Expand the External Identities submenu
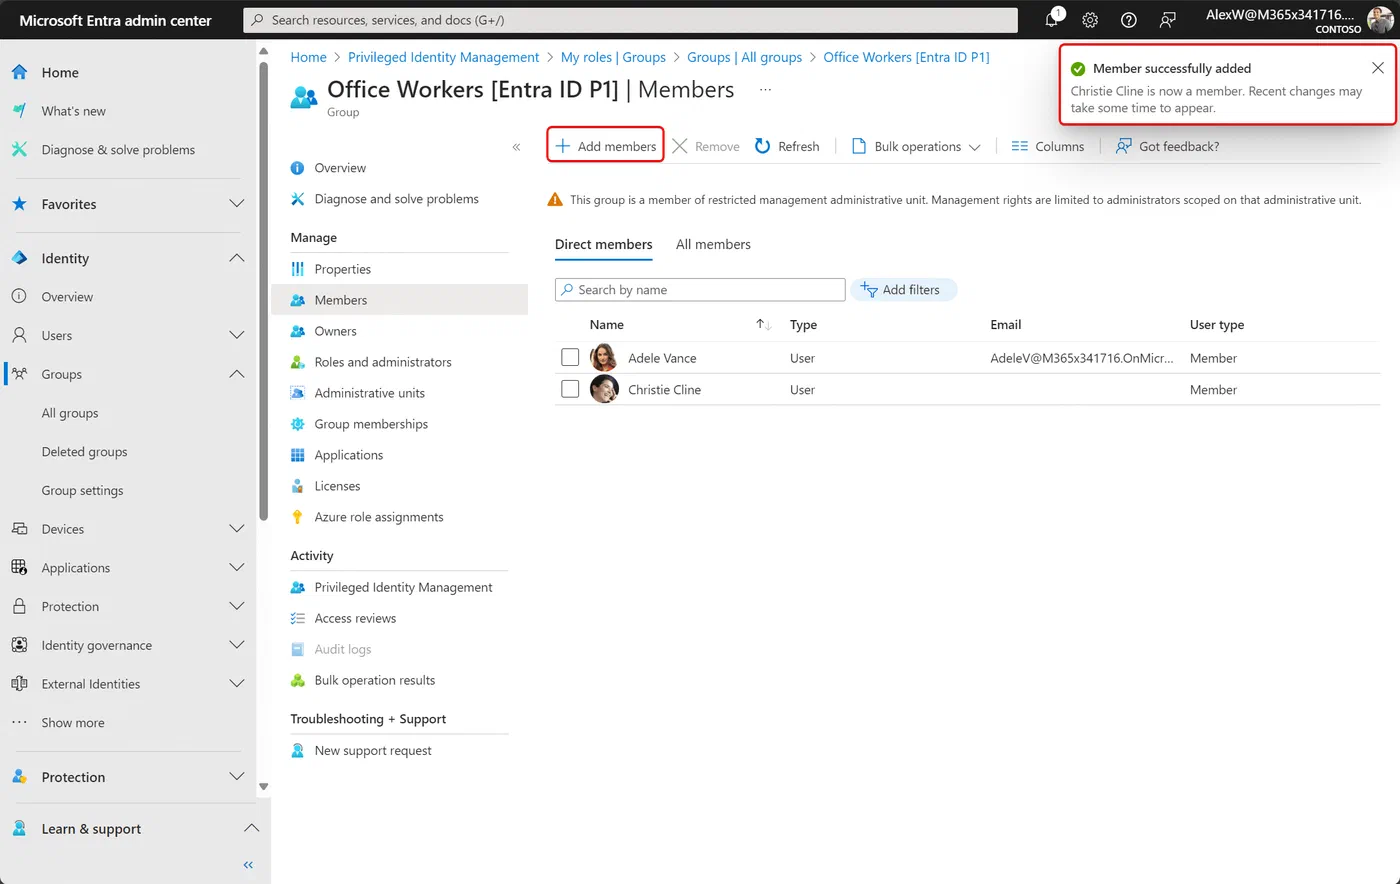 pyautogui.click(x=237, y=684)
